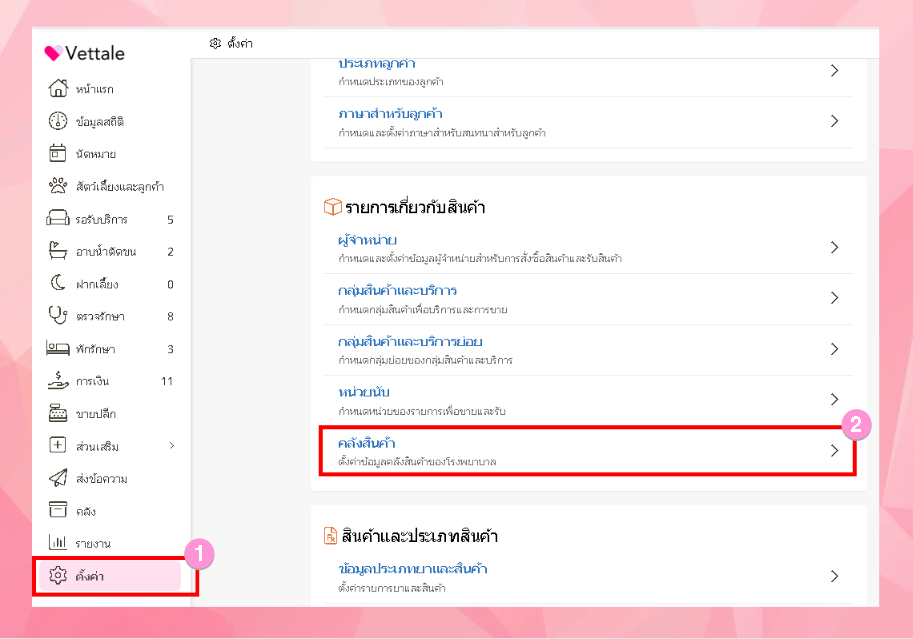Image resolution: width=913 pixels, height=639 pixels.
Task: Open หน้าแรก home icon in sidebar
Action: coord(58,89)
